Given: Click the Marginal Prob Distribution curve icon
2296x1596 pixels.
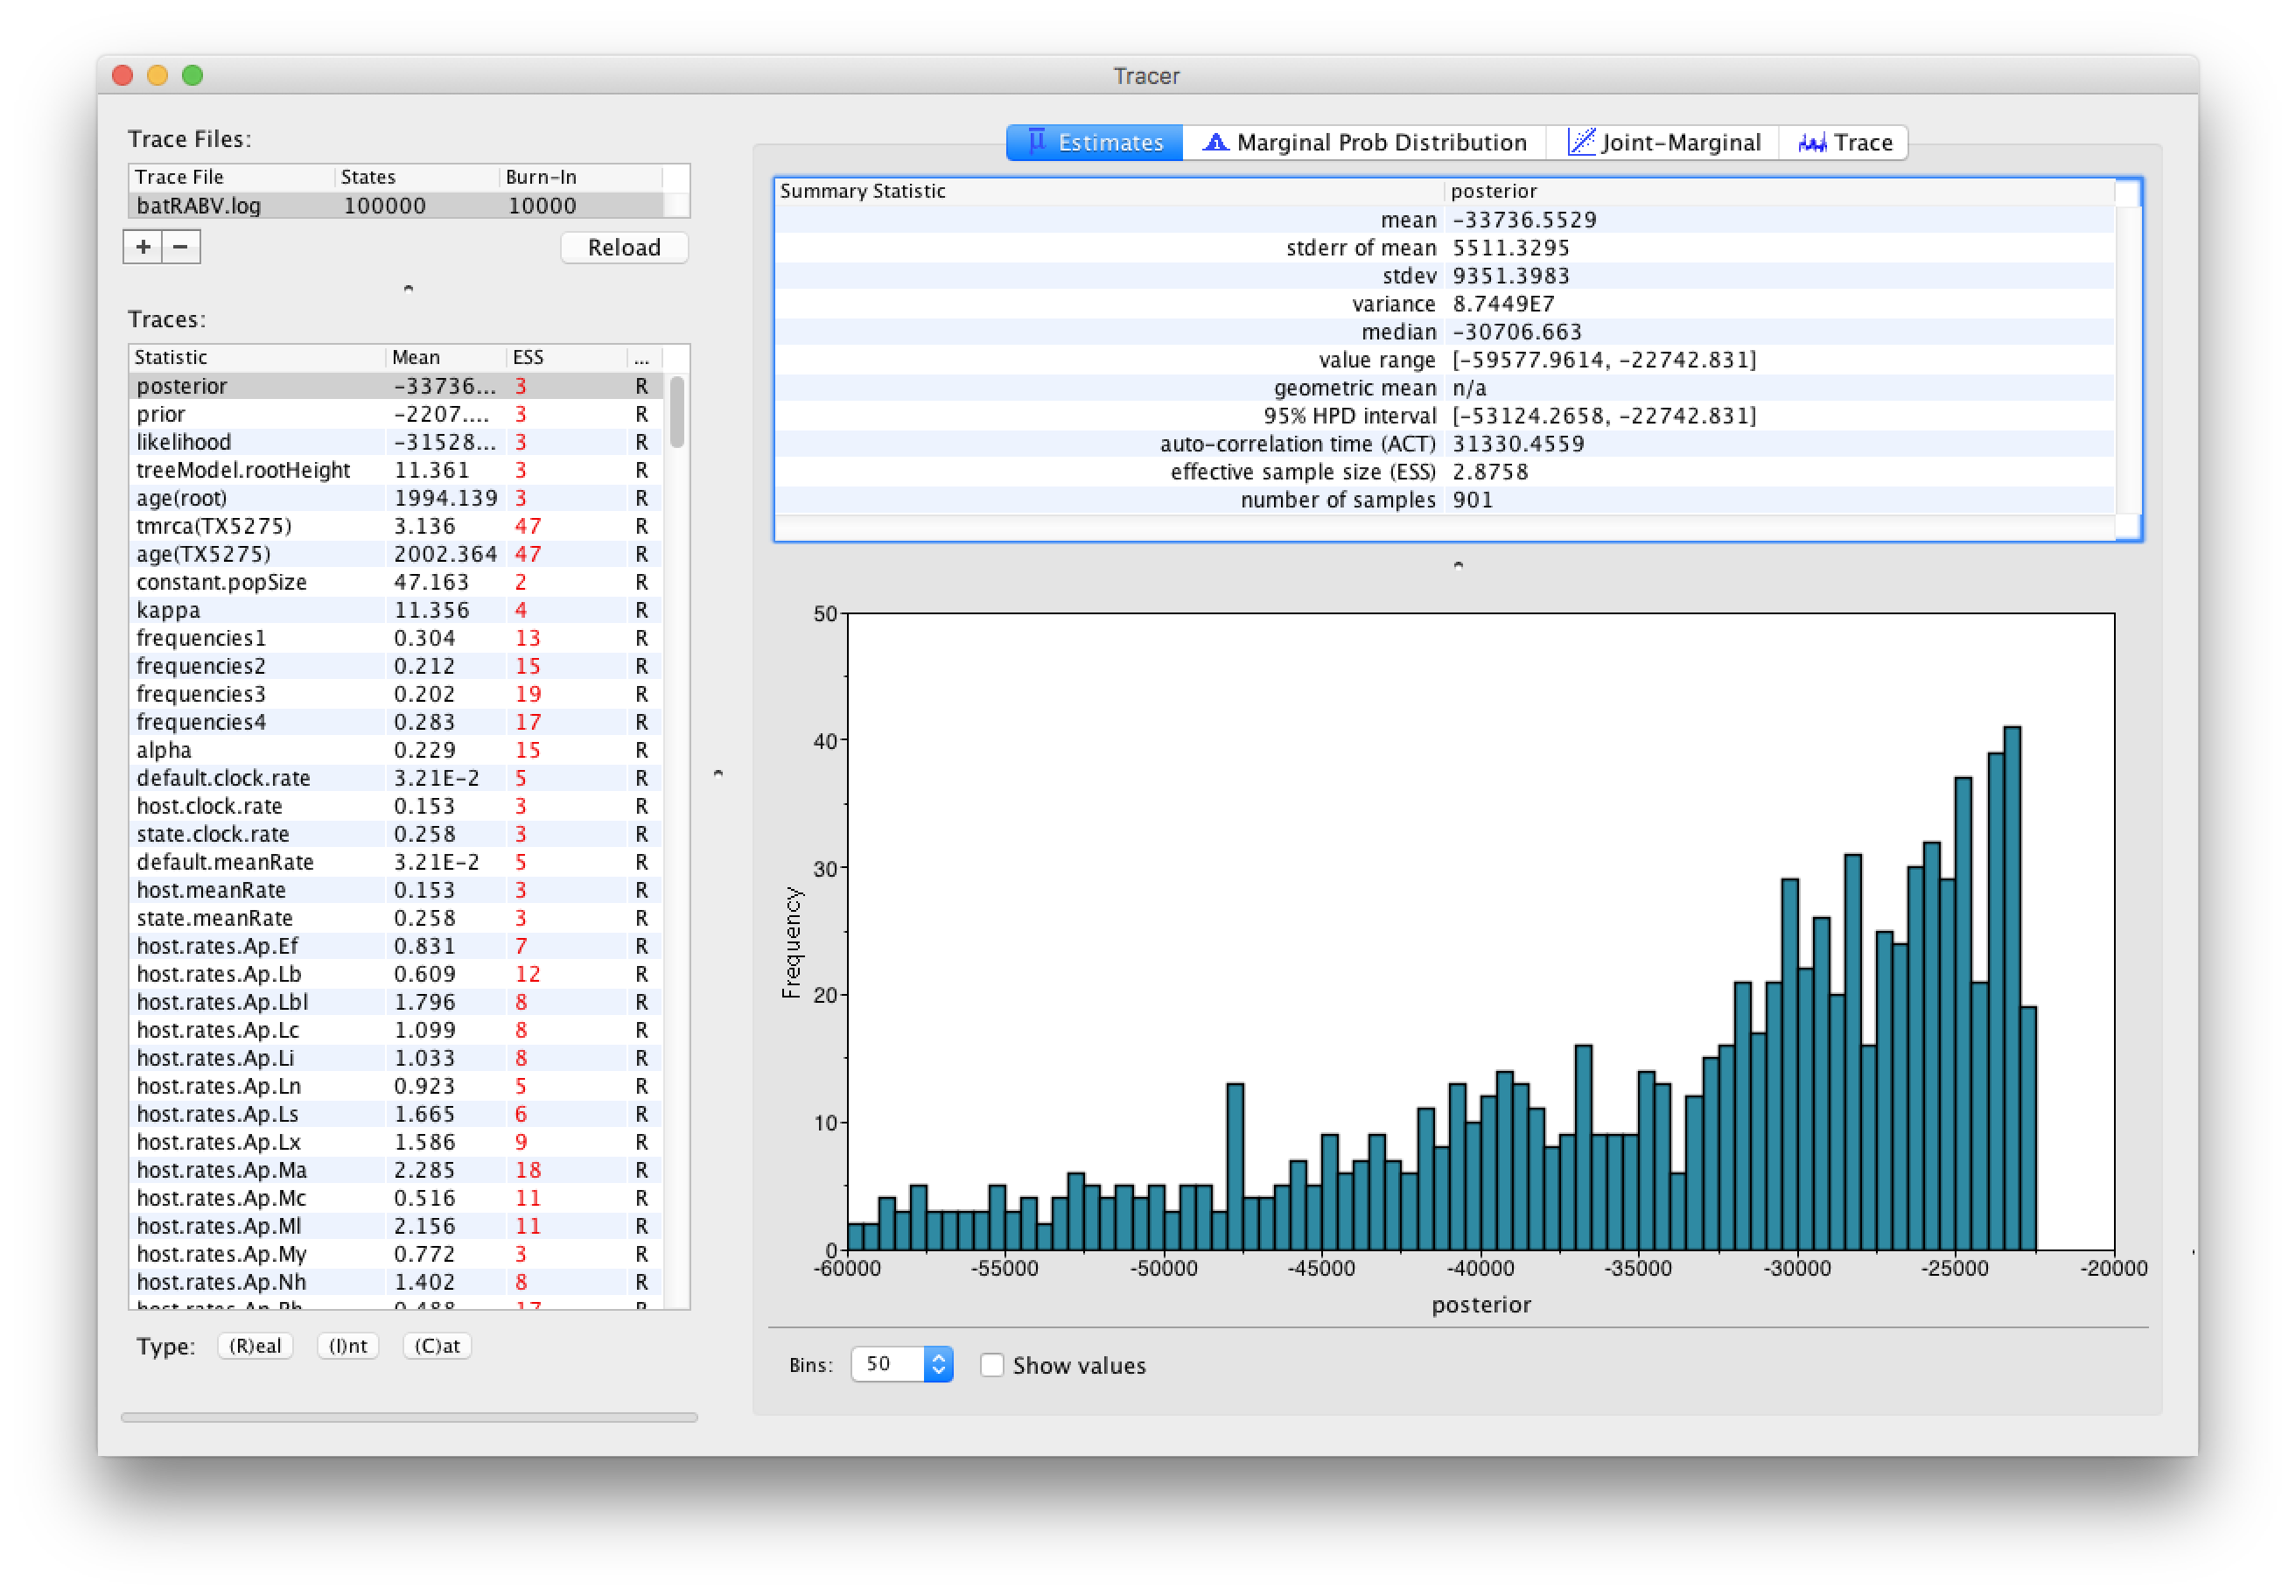Looking at the screenshot, I should [x=1215, y=142].
